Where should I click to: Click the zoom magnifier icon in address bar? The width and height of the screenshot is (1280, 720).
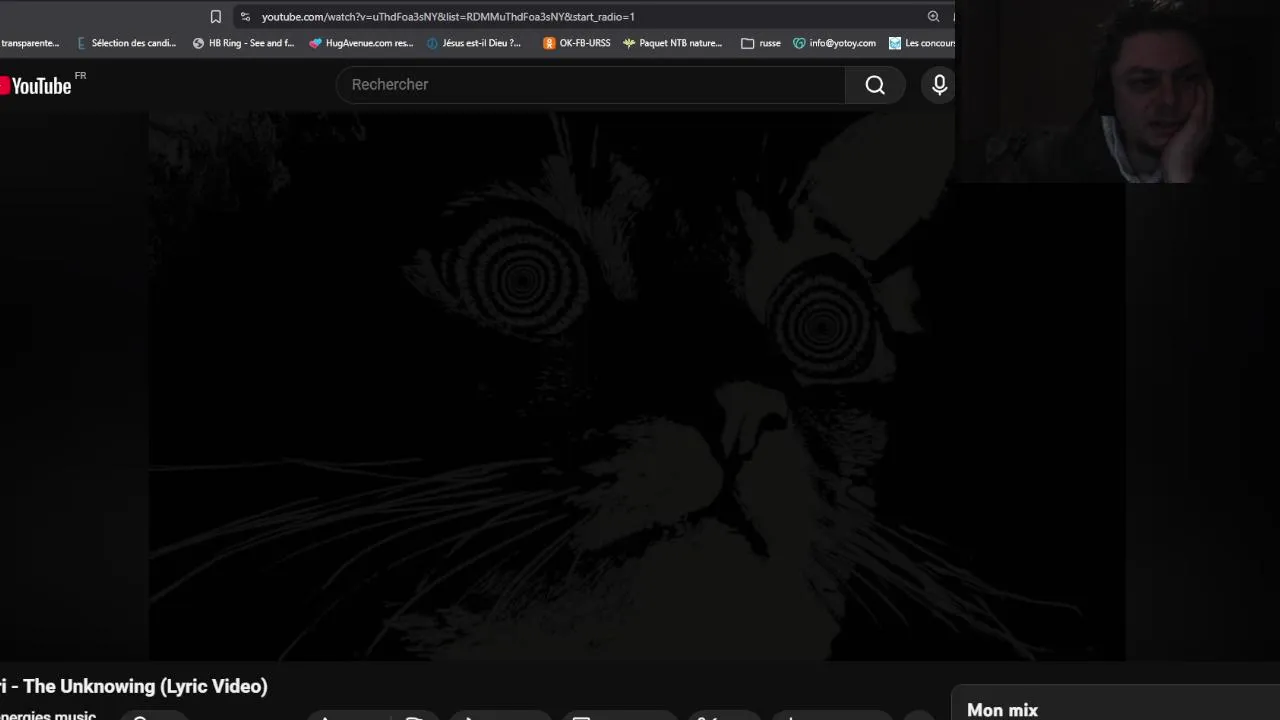[x=933, y=16]
